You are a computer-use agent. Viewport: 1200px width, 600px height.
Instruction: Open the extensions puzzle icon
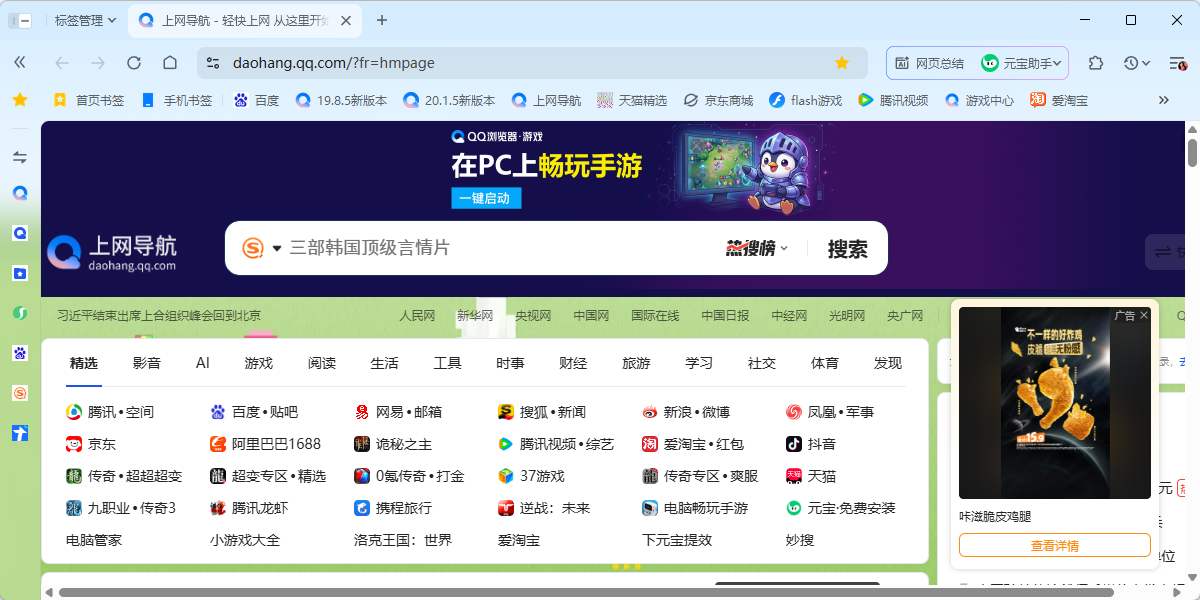(1096, 63)
